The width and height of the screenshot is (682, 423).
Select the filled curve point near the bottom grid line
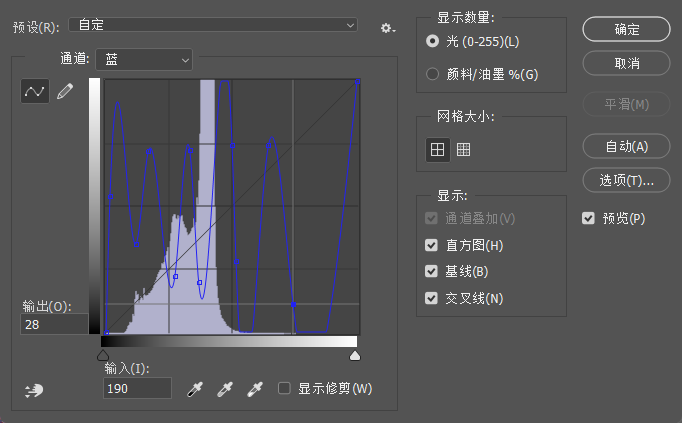click(x=294, y=305)
